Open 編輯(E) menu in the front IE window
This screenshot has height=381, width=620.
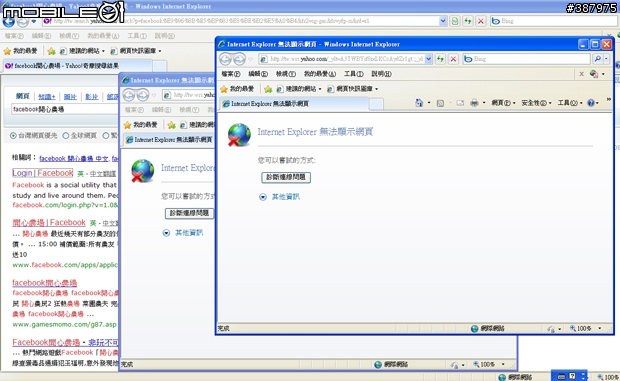click(258, 74)
